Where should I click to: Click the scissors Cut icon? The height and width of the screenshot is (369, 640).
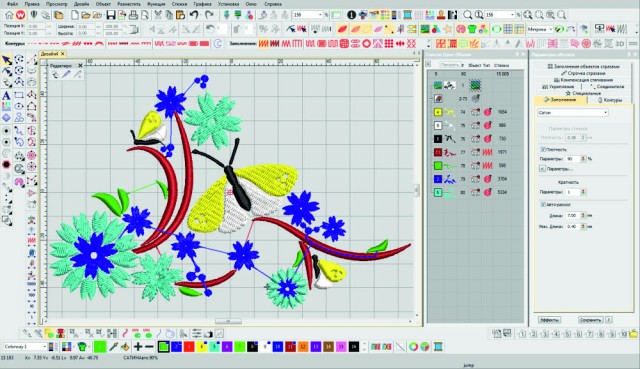pyautogui.click(x=158, y=15)
